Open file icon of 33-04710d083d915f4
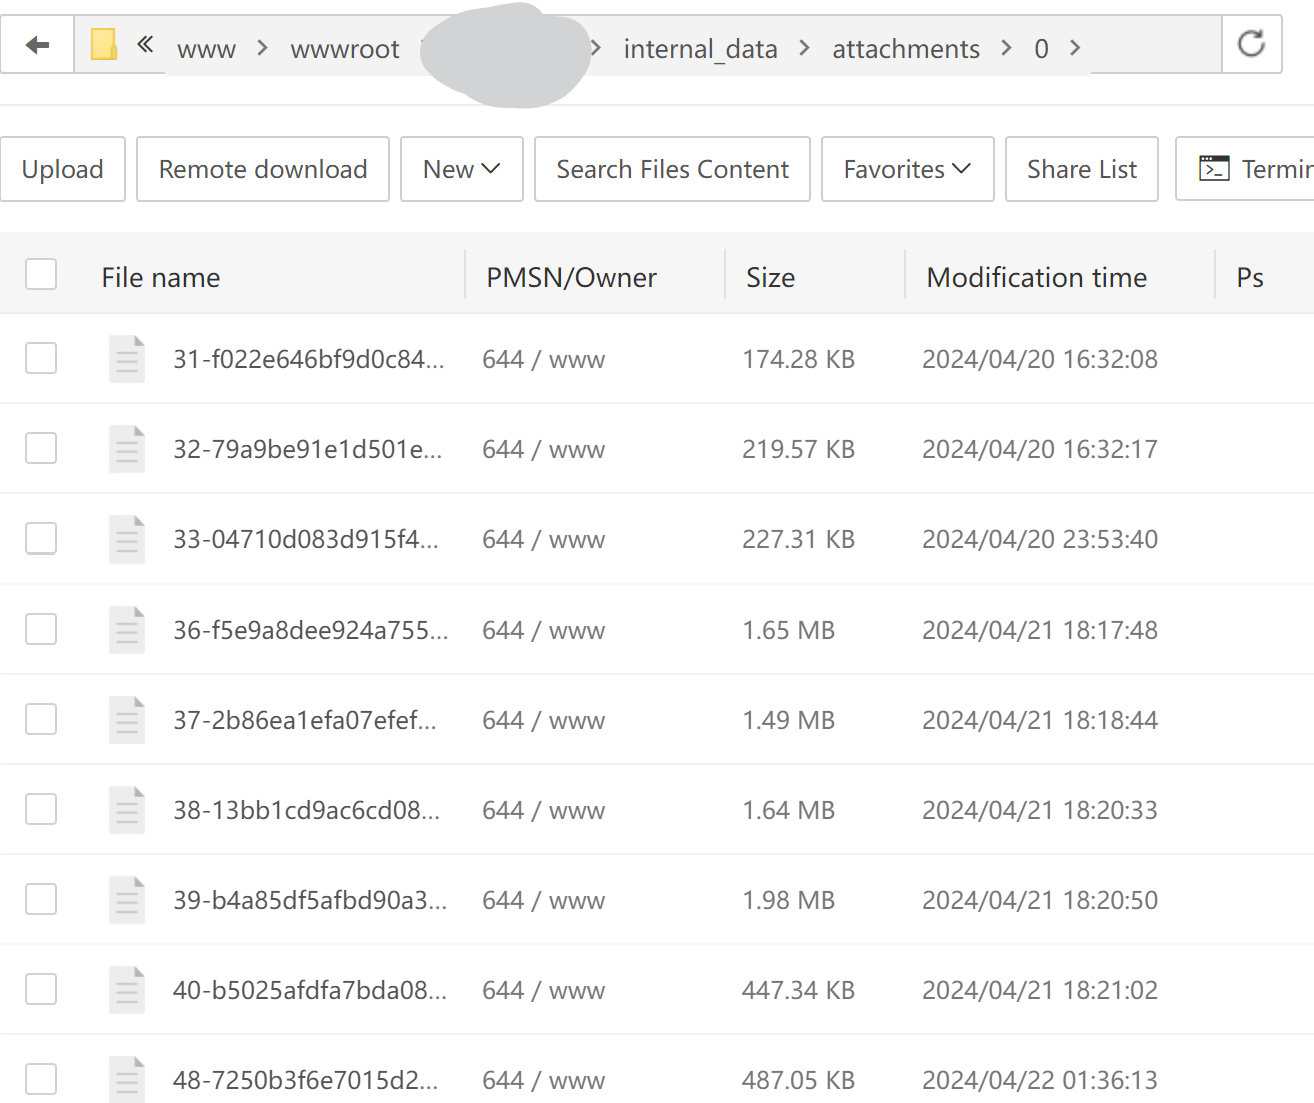This screenshot has height=1103, width=1314. (127, 539)
